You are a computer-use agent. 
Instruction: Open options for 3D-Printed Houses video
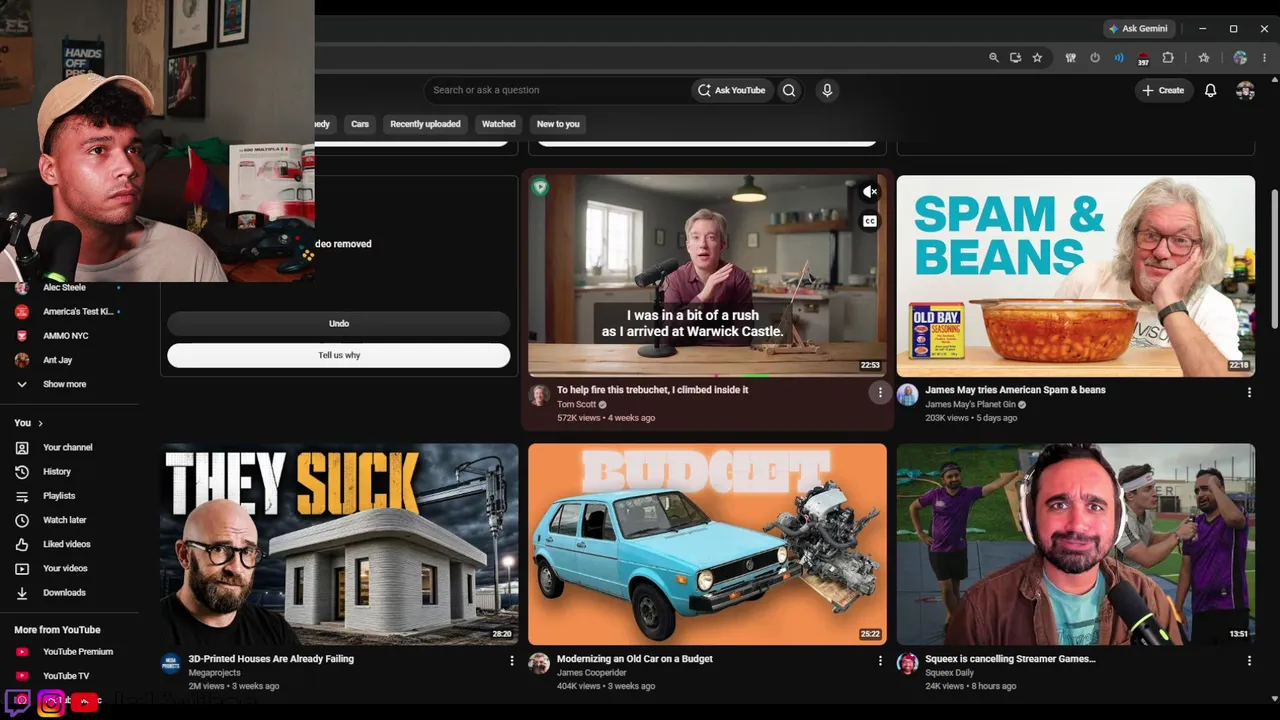pos(512,661)
